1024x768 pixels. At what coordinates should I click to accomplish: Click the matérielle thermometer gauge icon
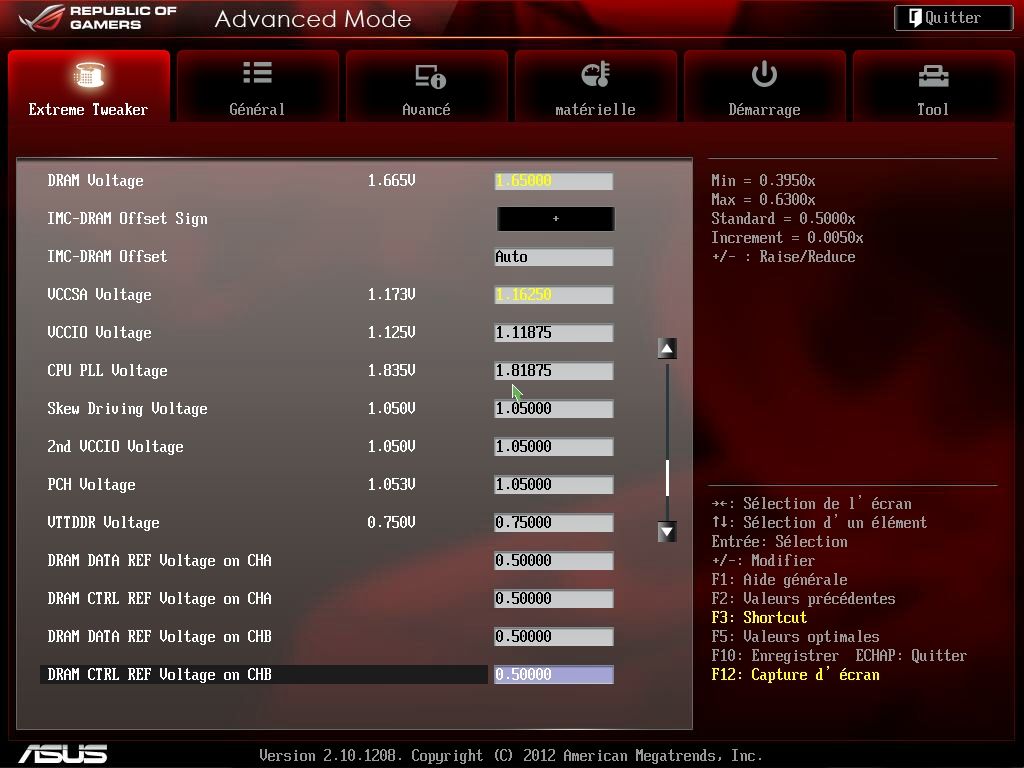[x=596, y=74]
